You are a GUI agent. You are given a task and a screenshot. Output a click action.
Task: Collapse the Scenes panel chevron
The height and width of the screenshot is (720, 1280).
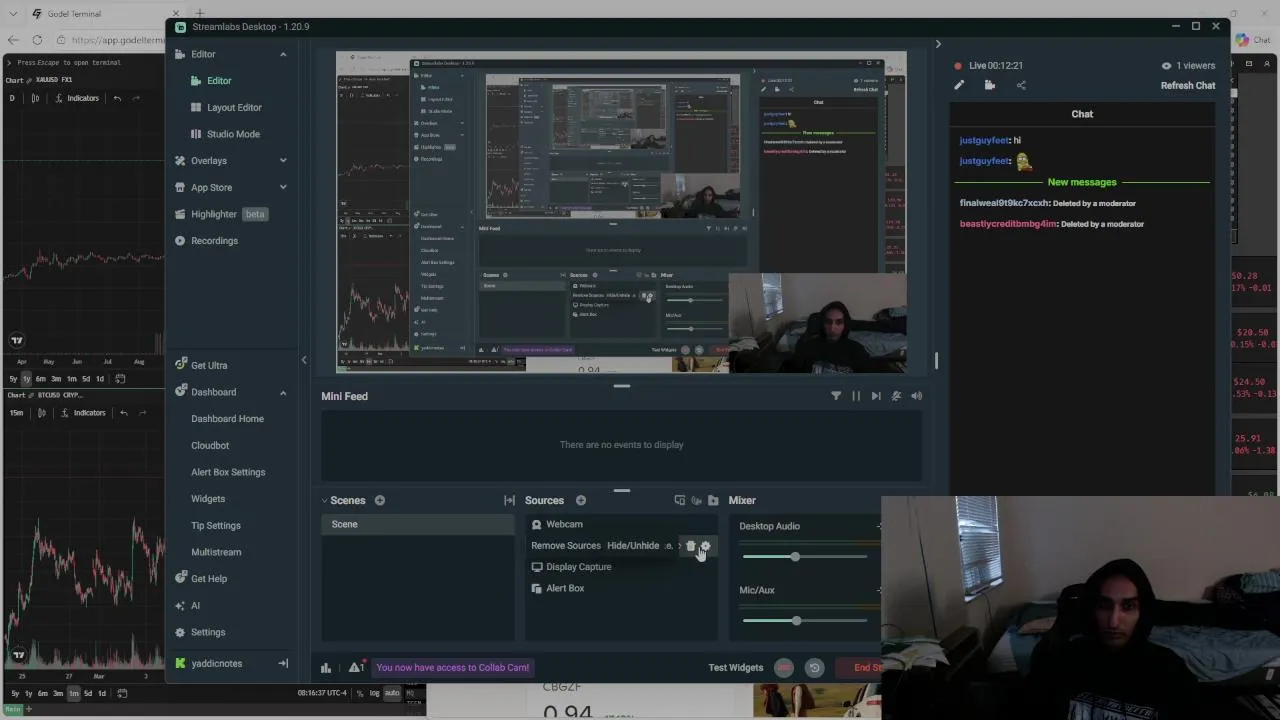324,500
